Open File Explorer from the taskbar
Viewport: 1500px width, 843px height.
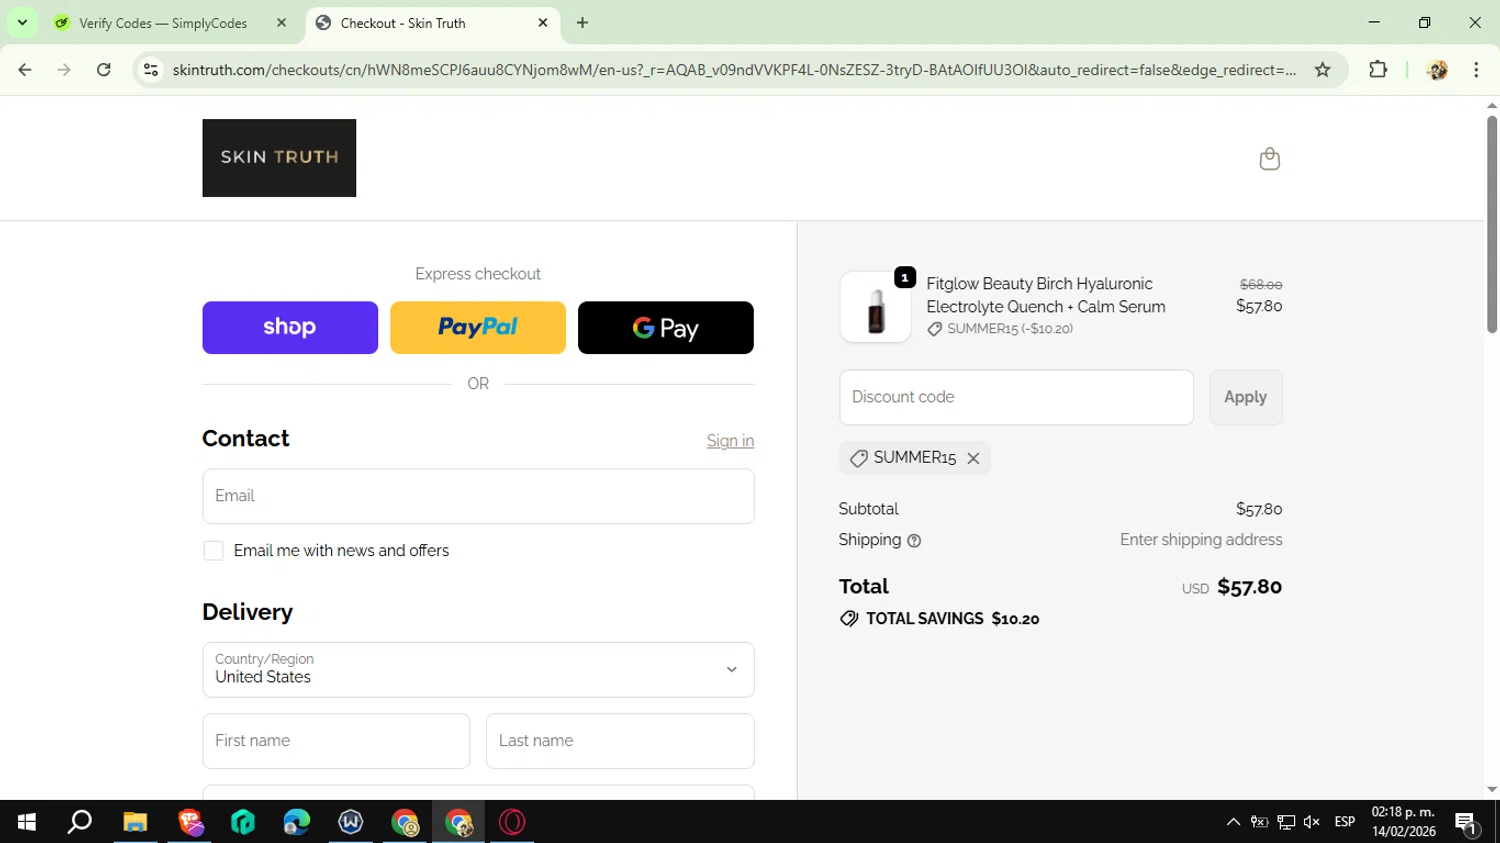(x=135, y=822)
